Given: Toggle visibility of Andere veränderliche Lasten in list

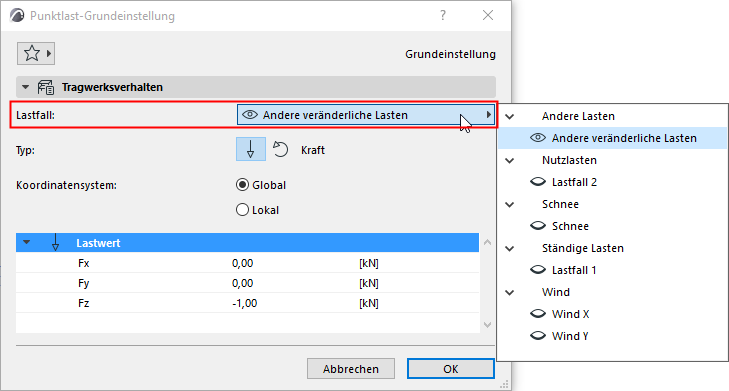Looking at the screenshot, I should [538, 138].
